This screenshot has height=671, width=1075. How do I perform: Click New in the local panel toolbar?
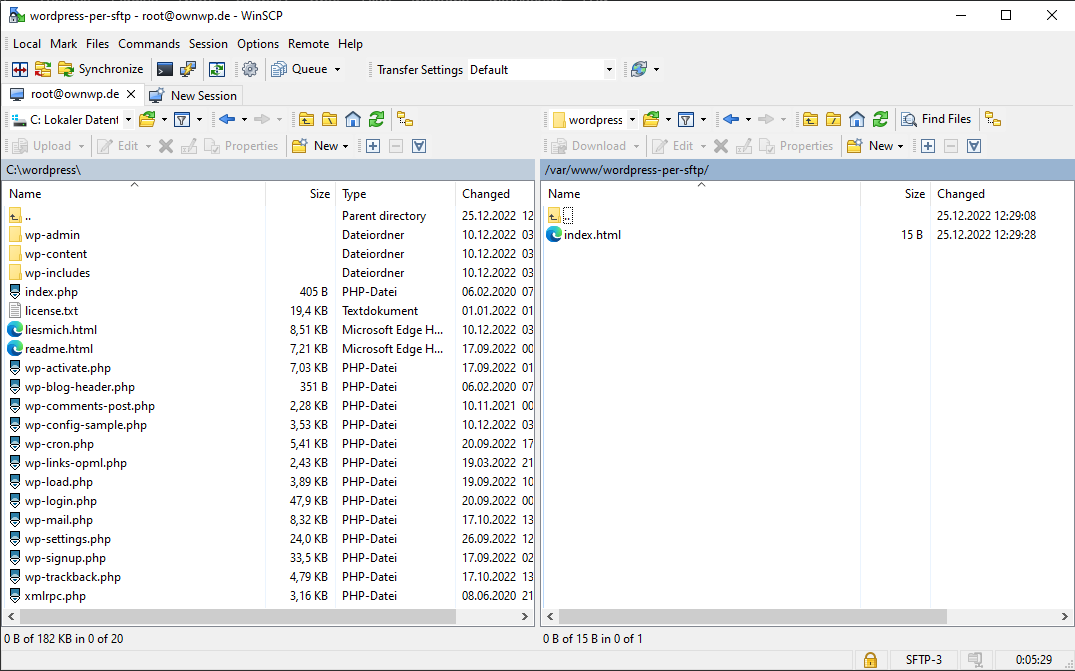(321, 145)
